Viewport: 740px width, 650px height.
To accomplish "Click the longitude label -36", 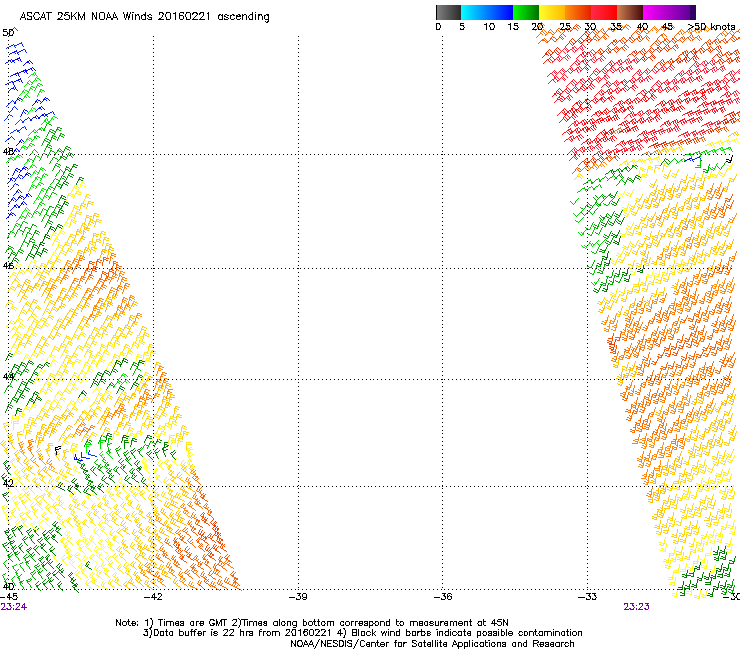I will pyautogui.click(x=443, y=597).
